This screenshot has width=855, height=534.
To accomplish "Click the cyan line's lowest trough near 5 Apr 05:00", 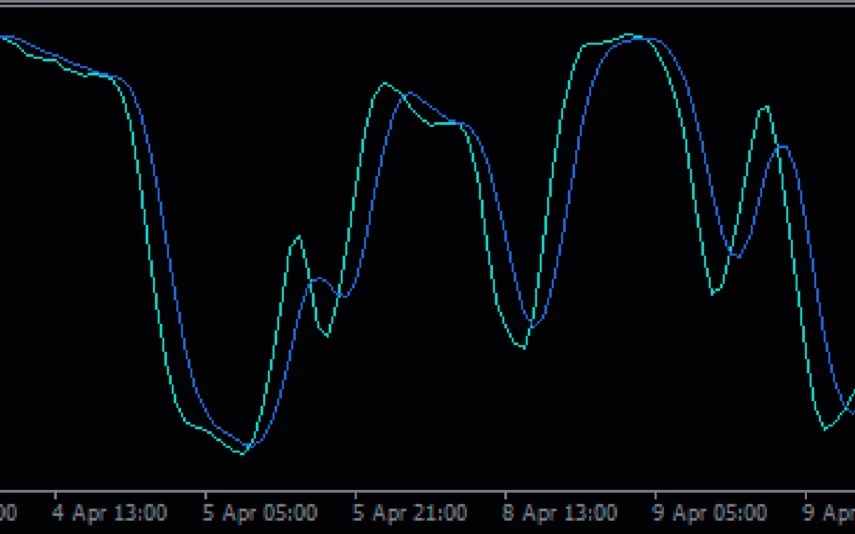I will pyautogui.click(x=243, y=454).
